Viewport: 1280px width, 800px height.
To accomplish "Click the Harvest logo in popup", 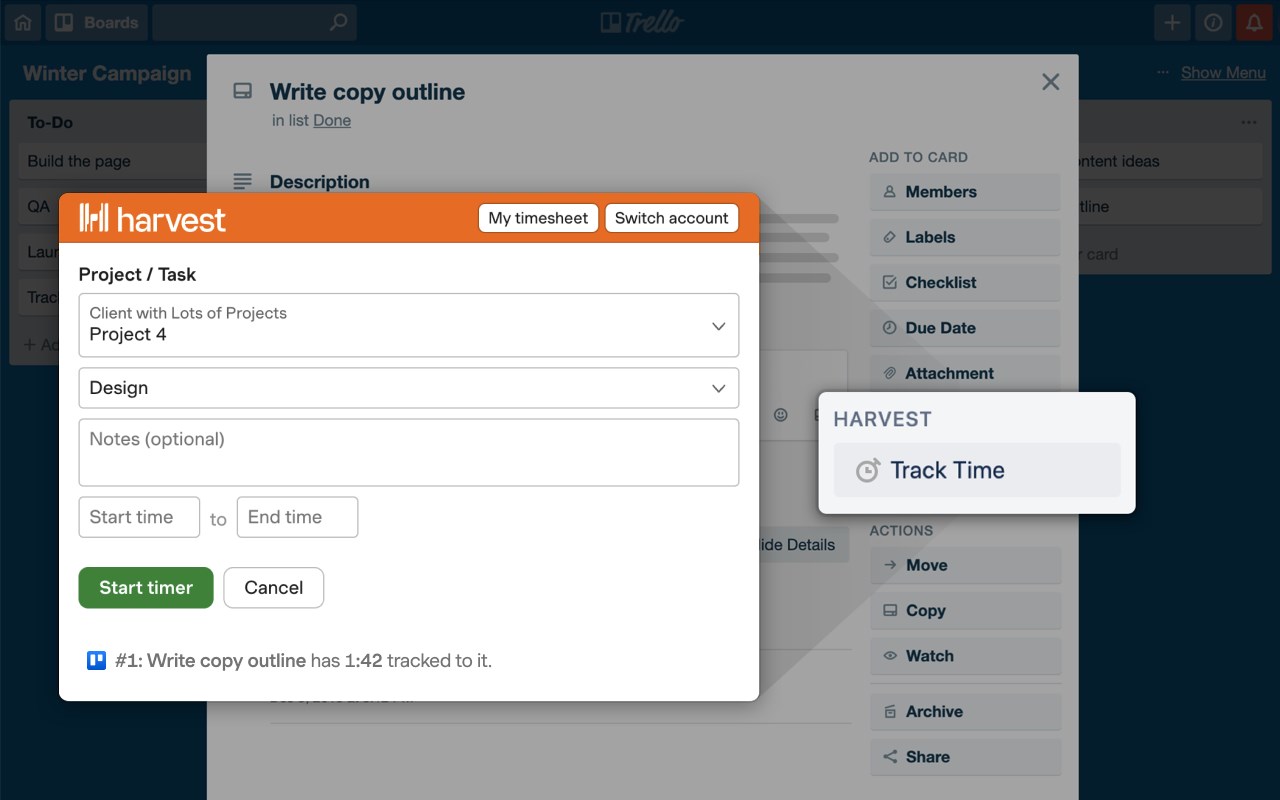I will coord(153,218).
